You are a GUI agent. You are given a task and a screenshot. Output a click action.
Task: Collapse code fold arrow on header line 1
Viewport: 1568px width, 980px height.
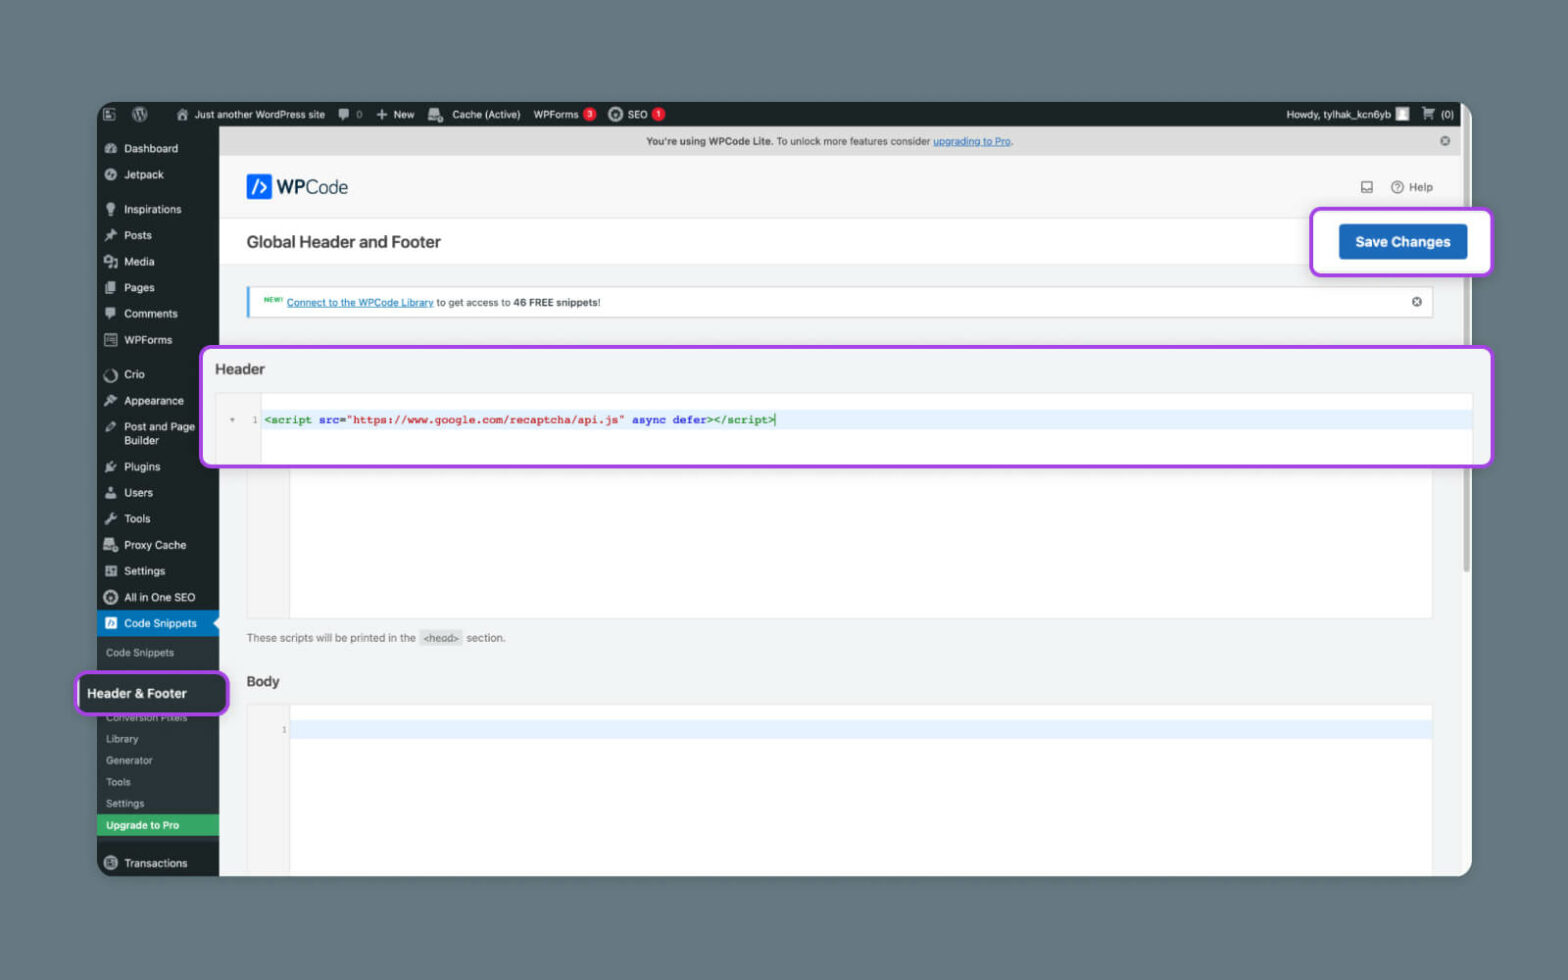coord(233,420)
